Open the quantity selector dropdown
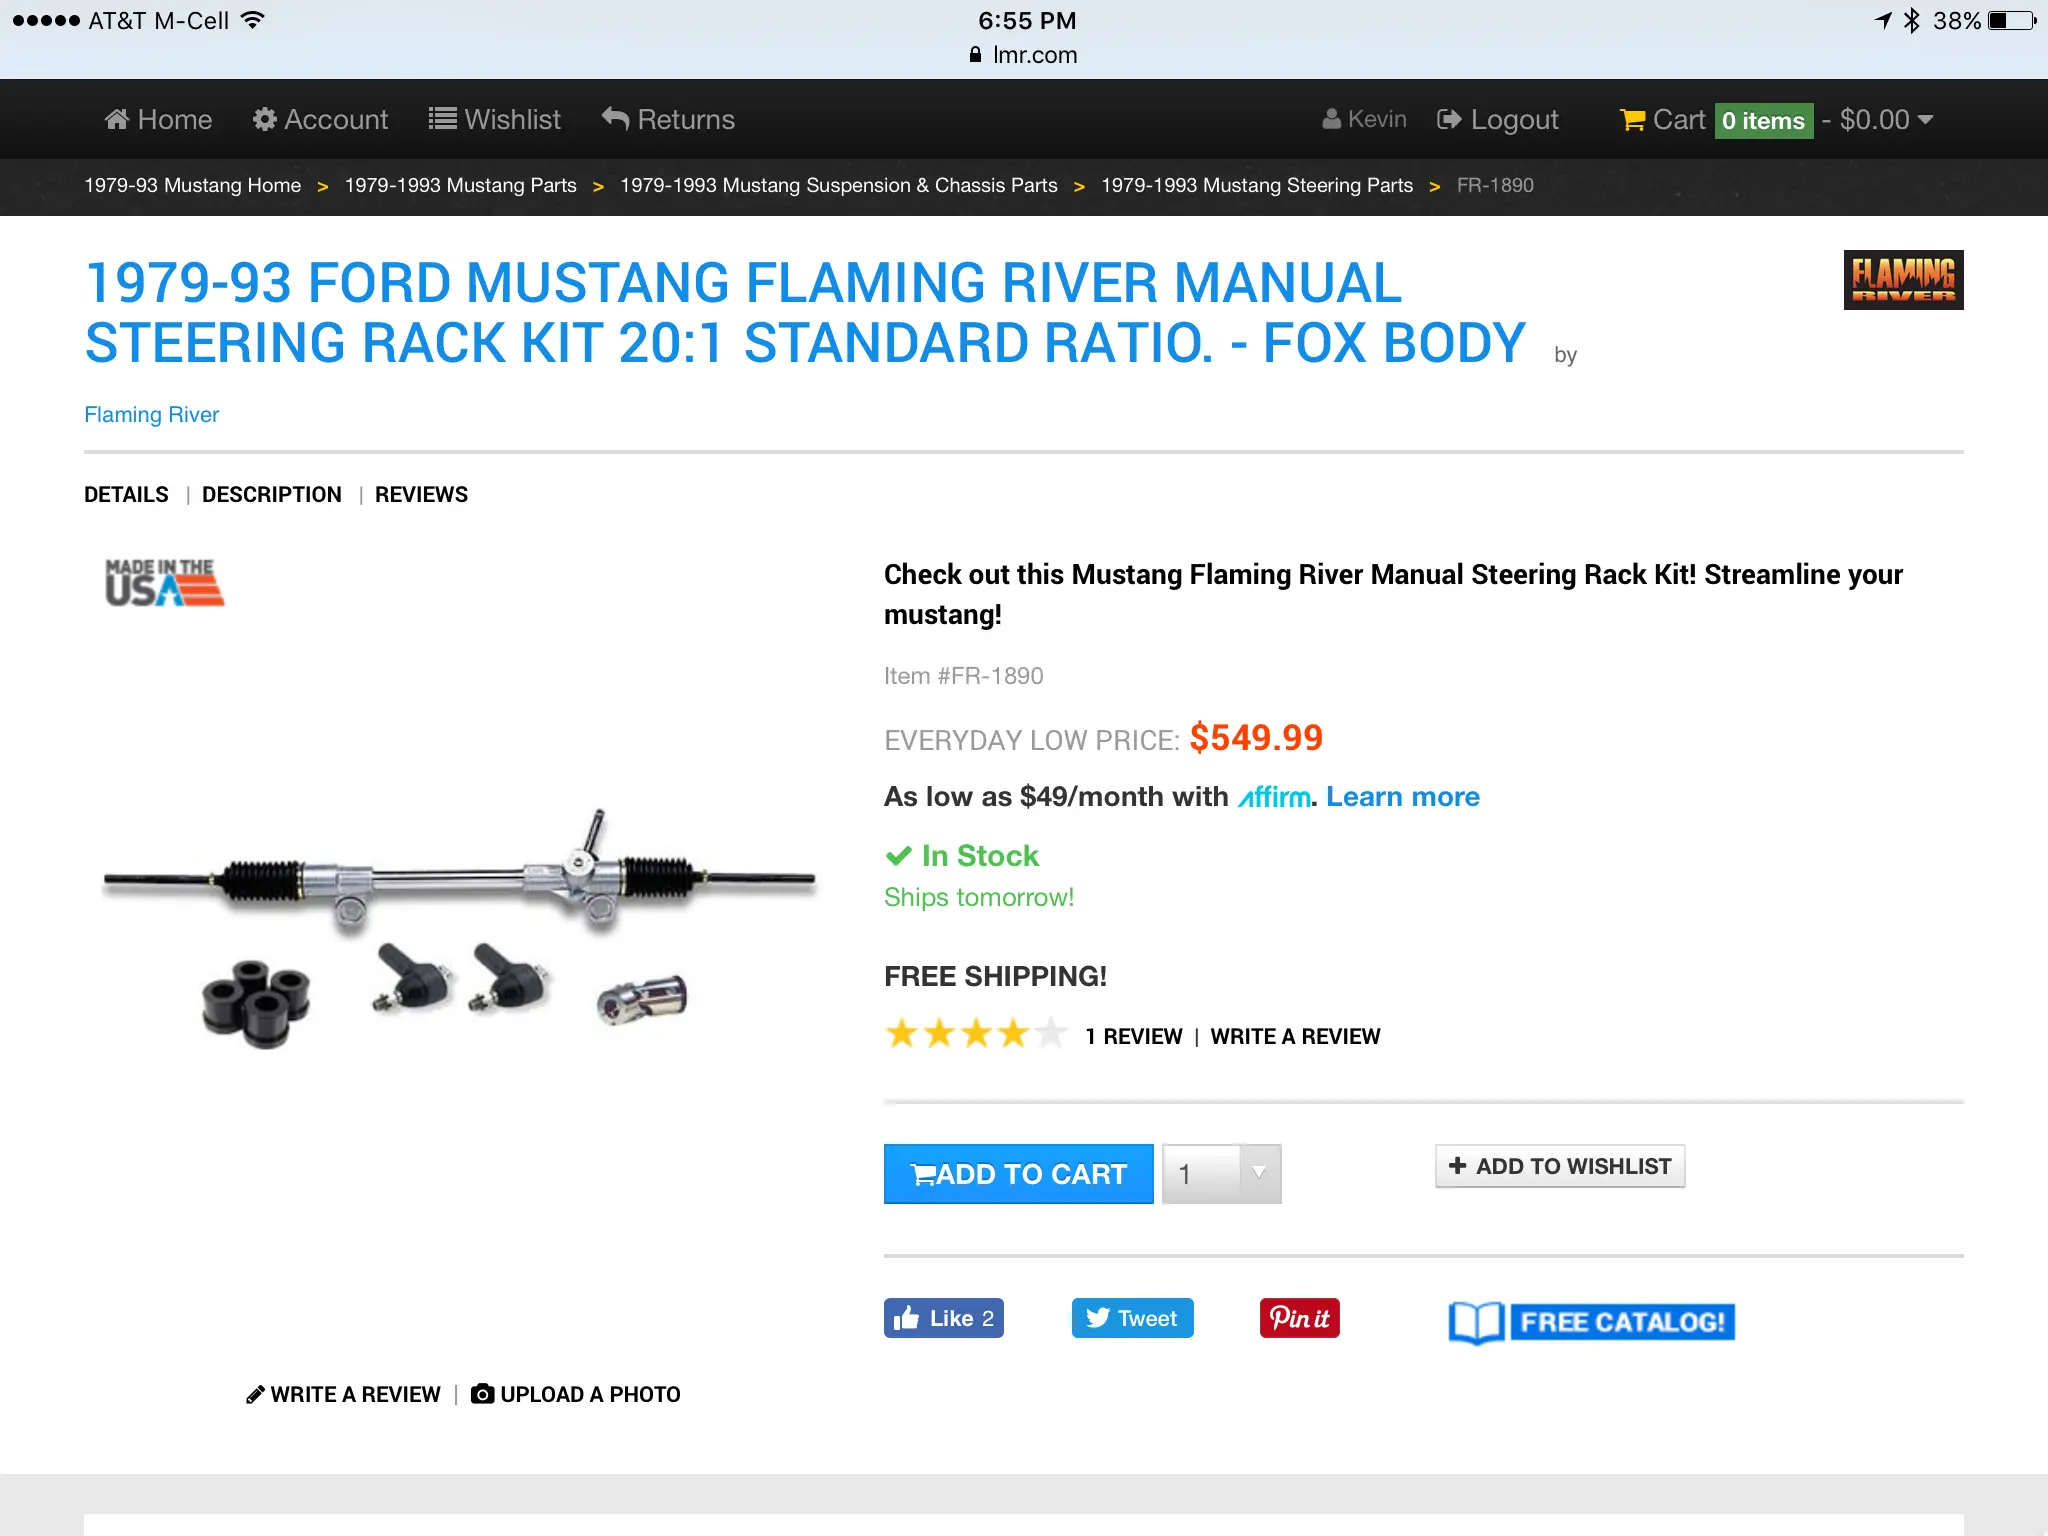 pos(1221,1173)
